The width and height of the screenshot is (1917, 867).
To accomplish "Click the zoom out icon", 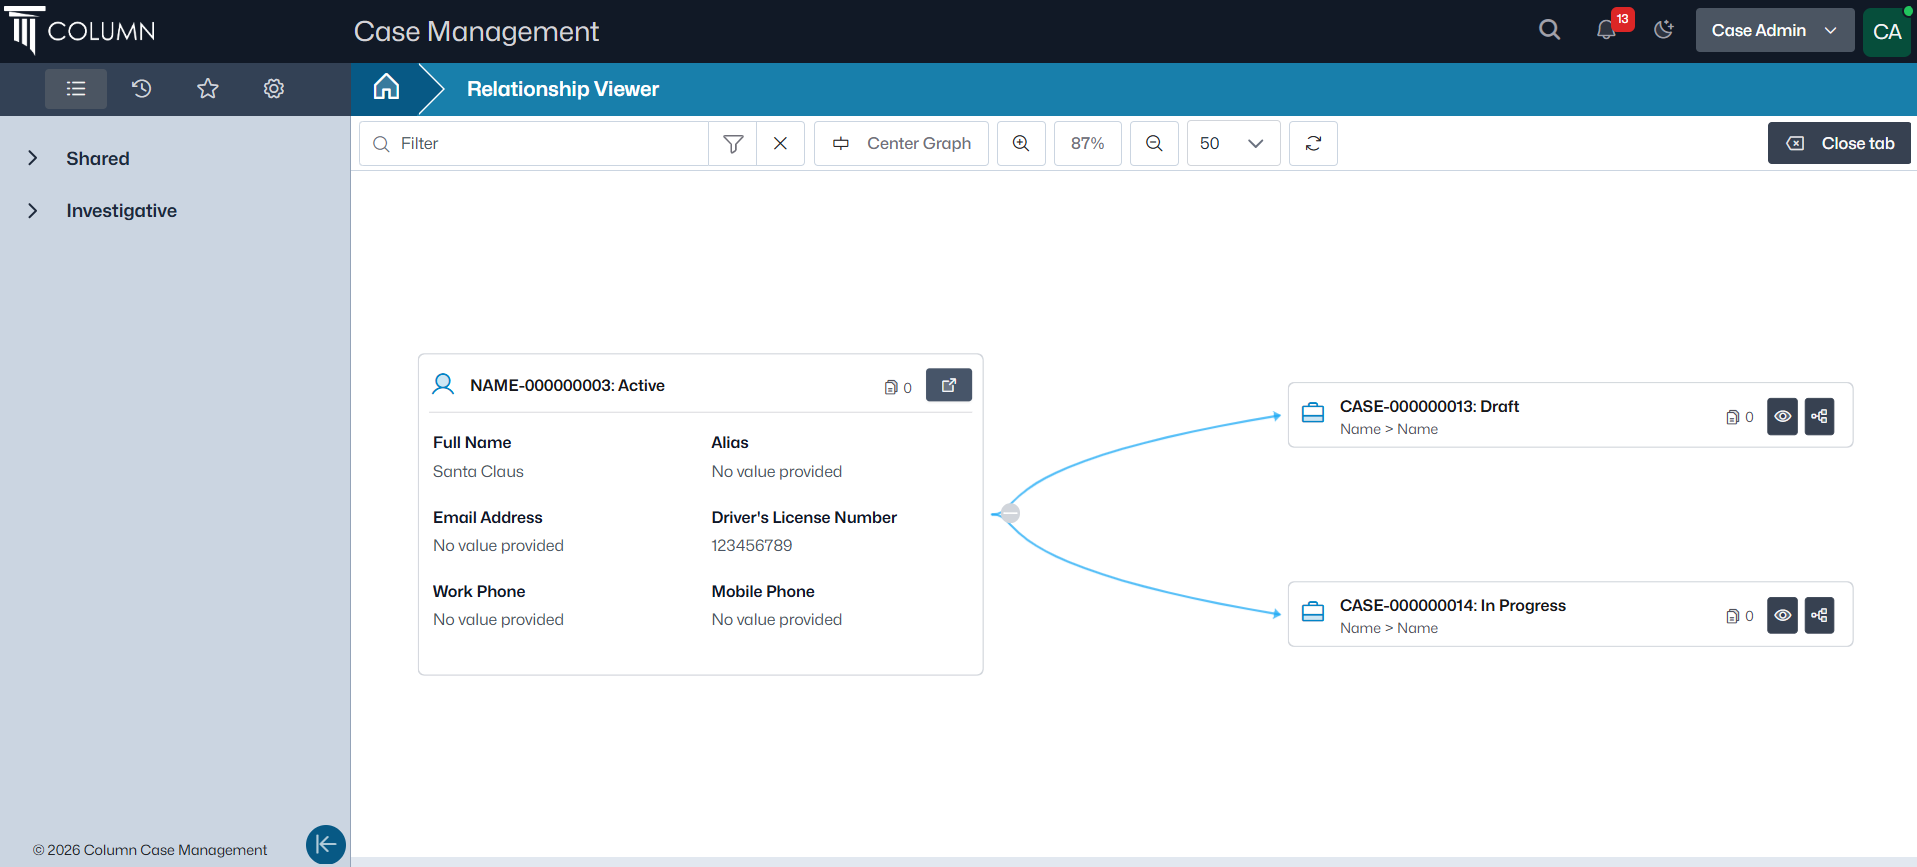I will tap(1153, 143).
